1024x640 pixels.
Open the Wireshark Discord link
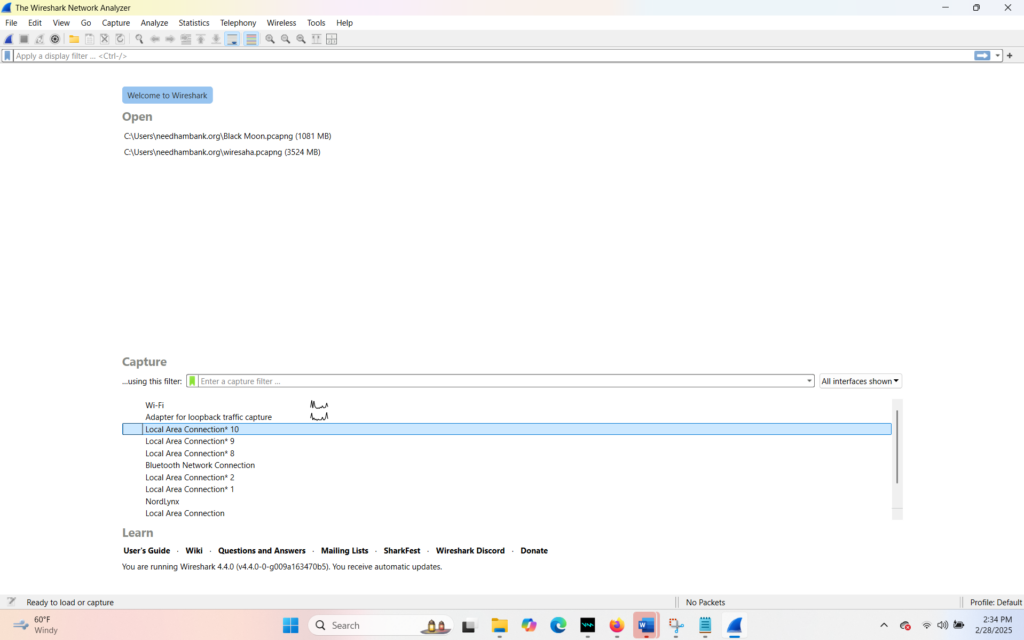(x=470, y=551)
